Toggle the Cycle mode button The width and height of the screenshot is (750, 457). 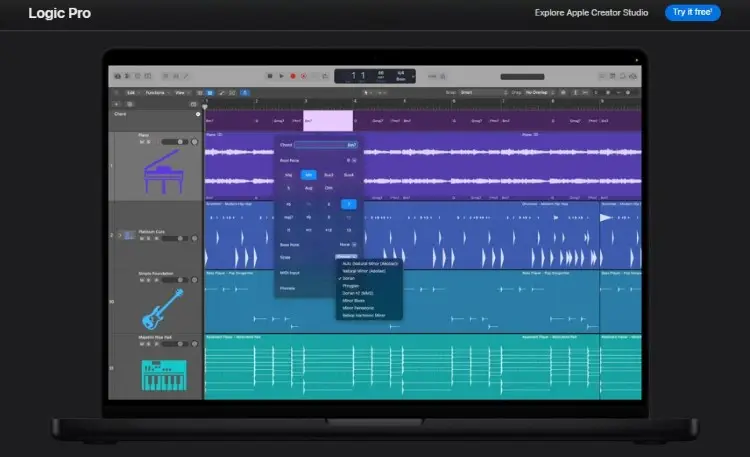coord(325,76)
